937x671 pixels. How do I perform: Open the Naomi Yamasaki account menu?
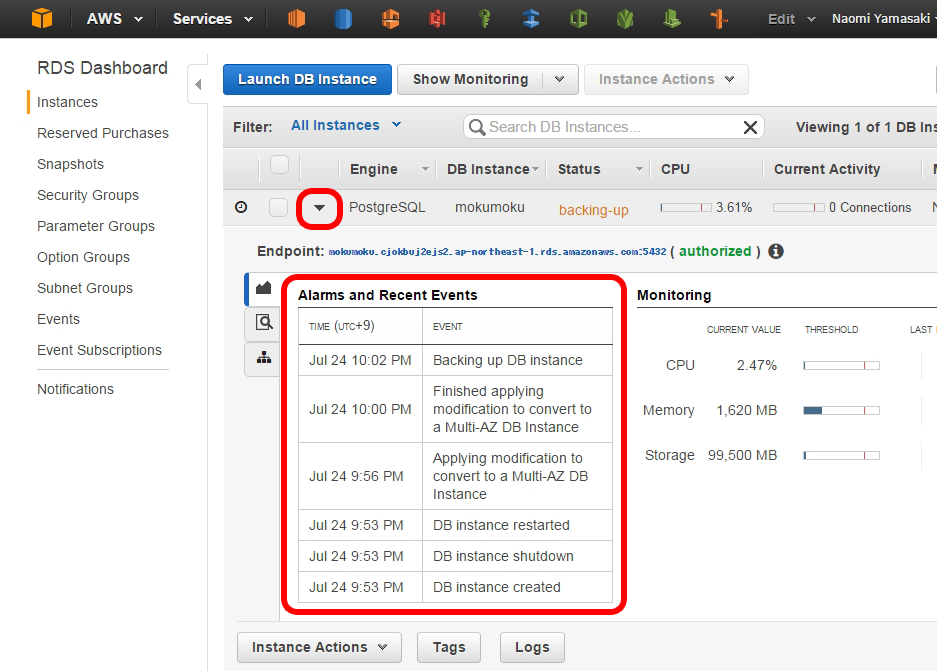884,19
